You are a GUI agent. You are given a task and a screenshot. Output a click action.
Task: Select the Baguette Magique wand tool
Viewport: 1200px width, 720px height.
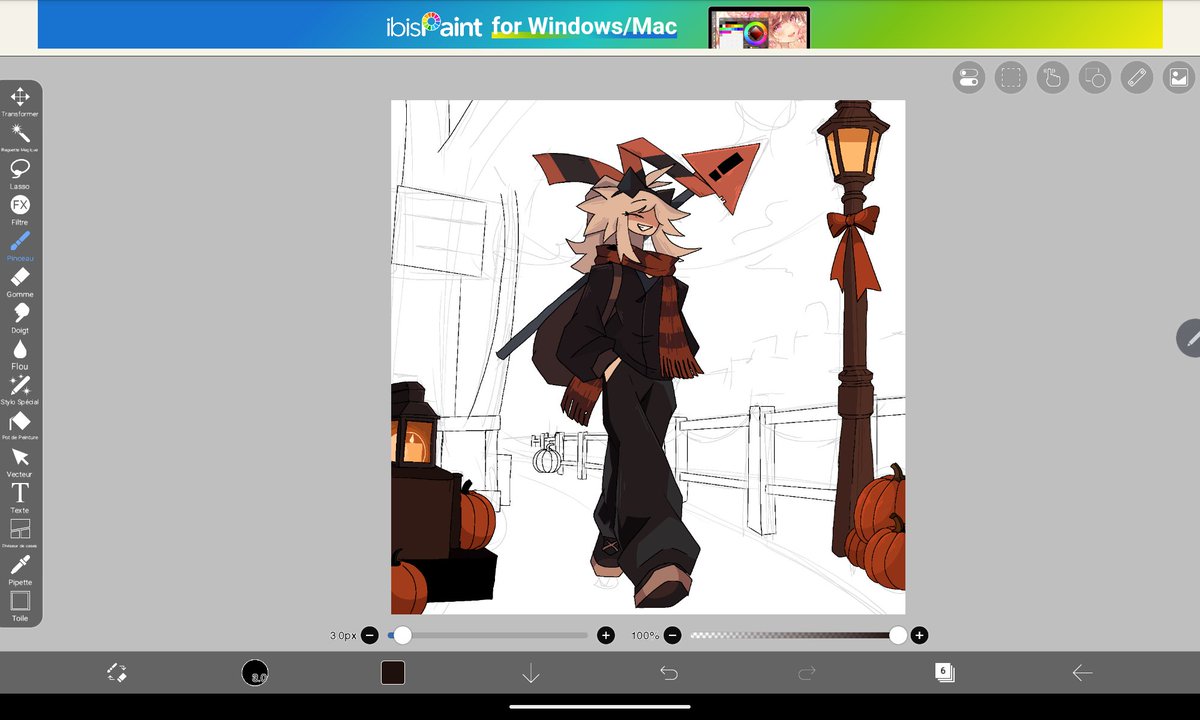point(20,138)
